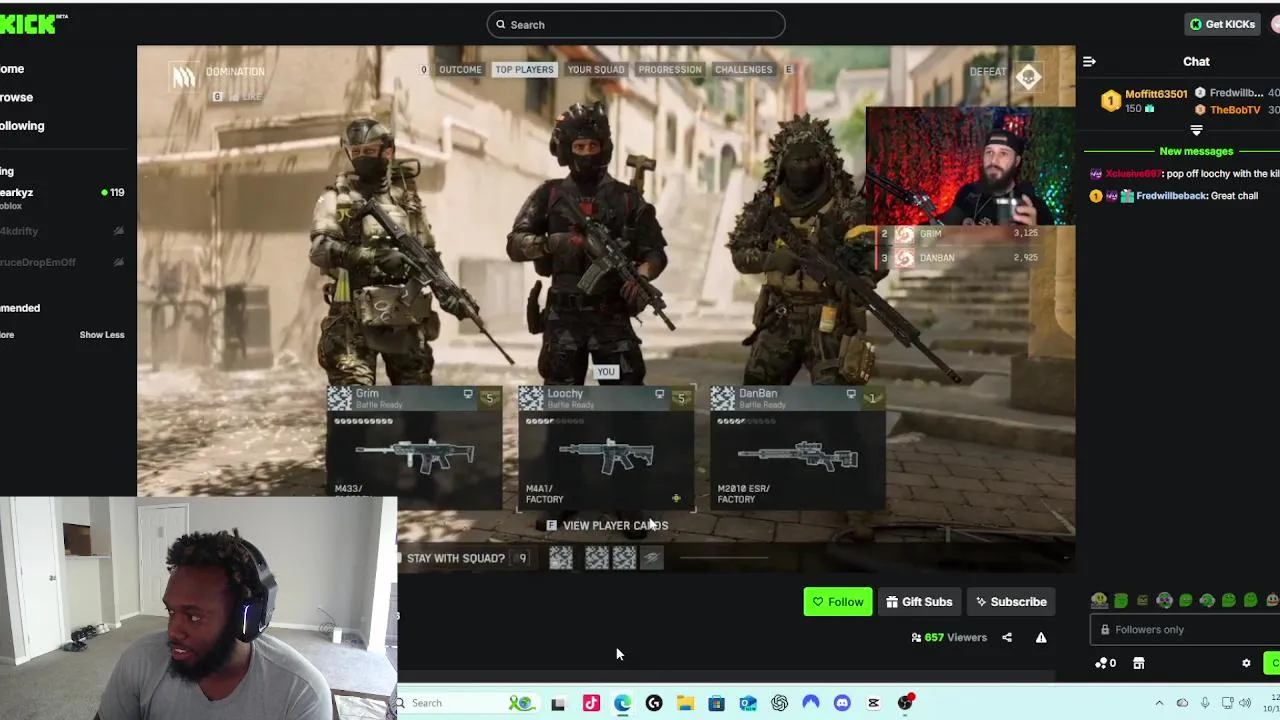Open Following in sidebar
Viewport: 1280px width, 720px height.
click(x=22, y=126)
